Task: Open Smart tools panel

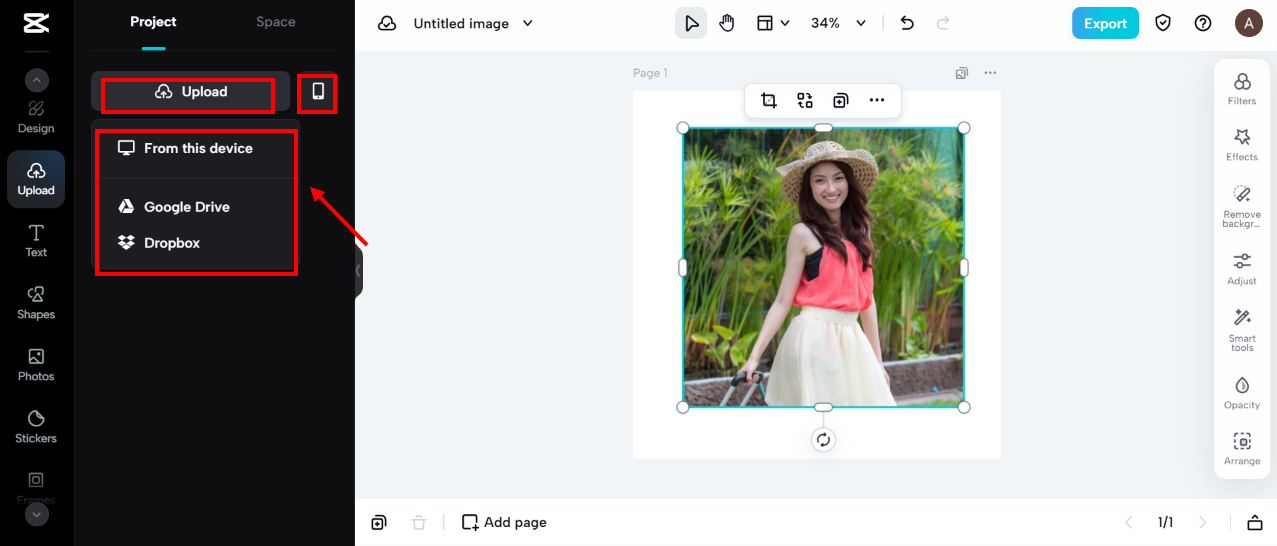Action: point(1242,330)
